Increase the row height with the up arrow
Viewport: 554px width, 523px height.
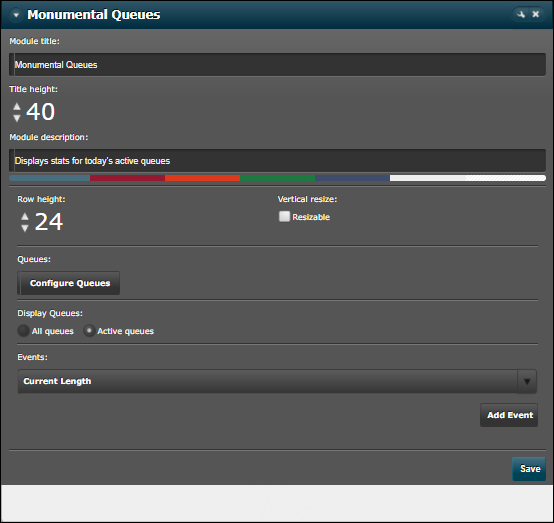[x=25, y=216]
